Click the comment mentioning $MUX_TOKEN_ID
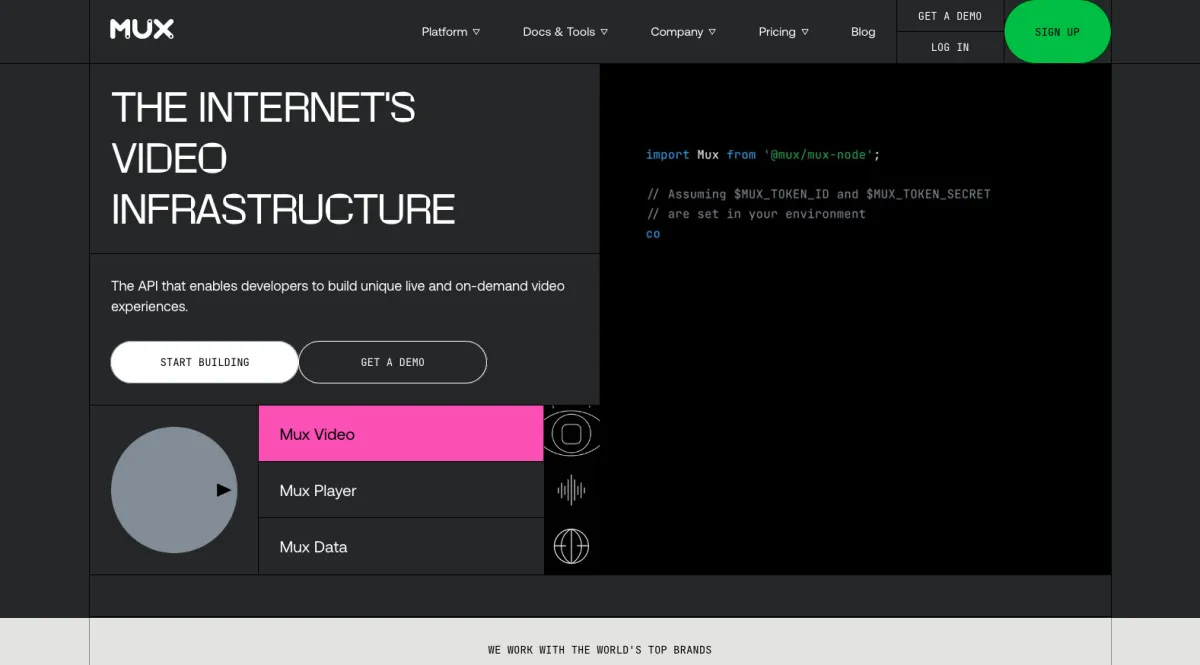The image size is (1200, 665). [818, 194]
